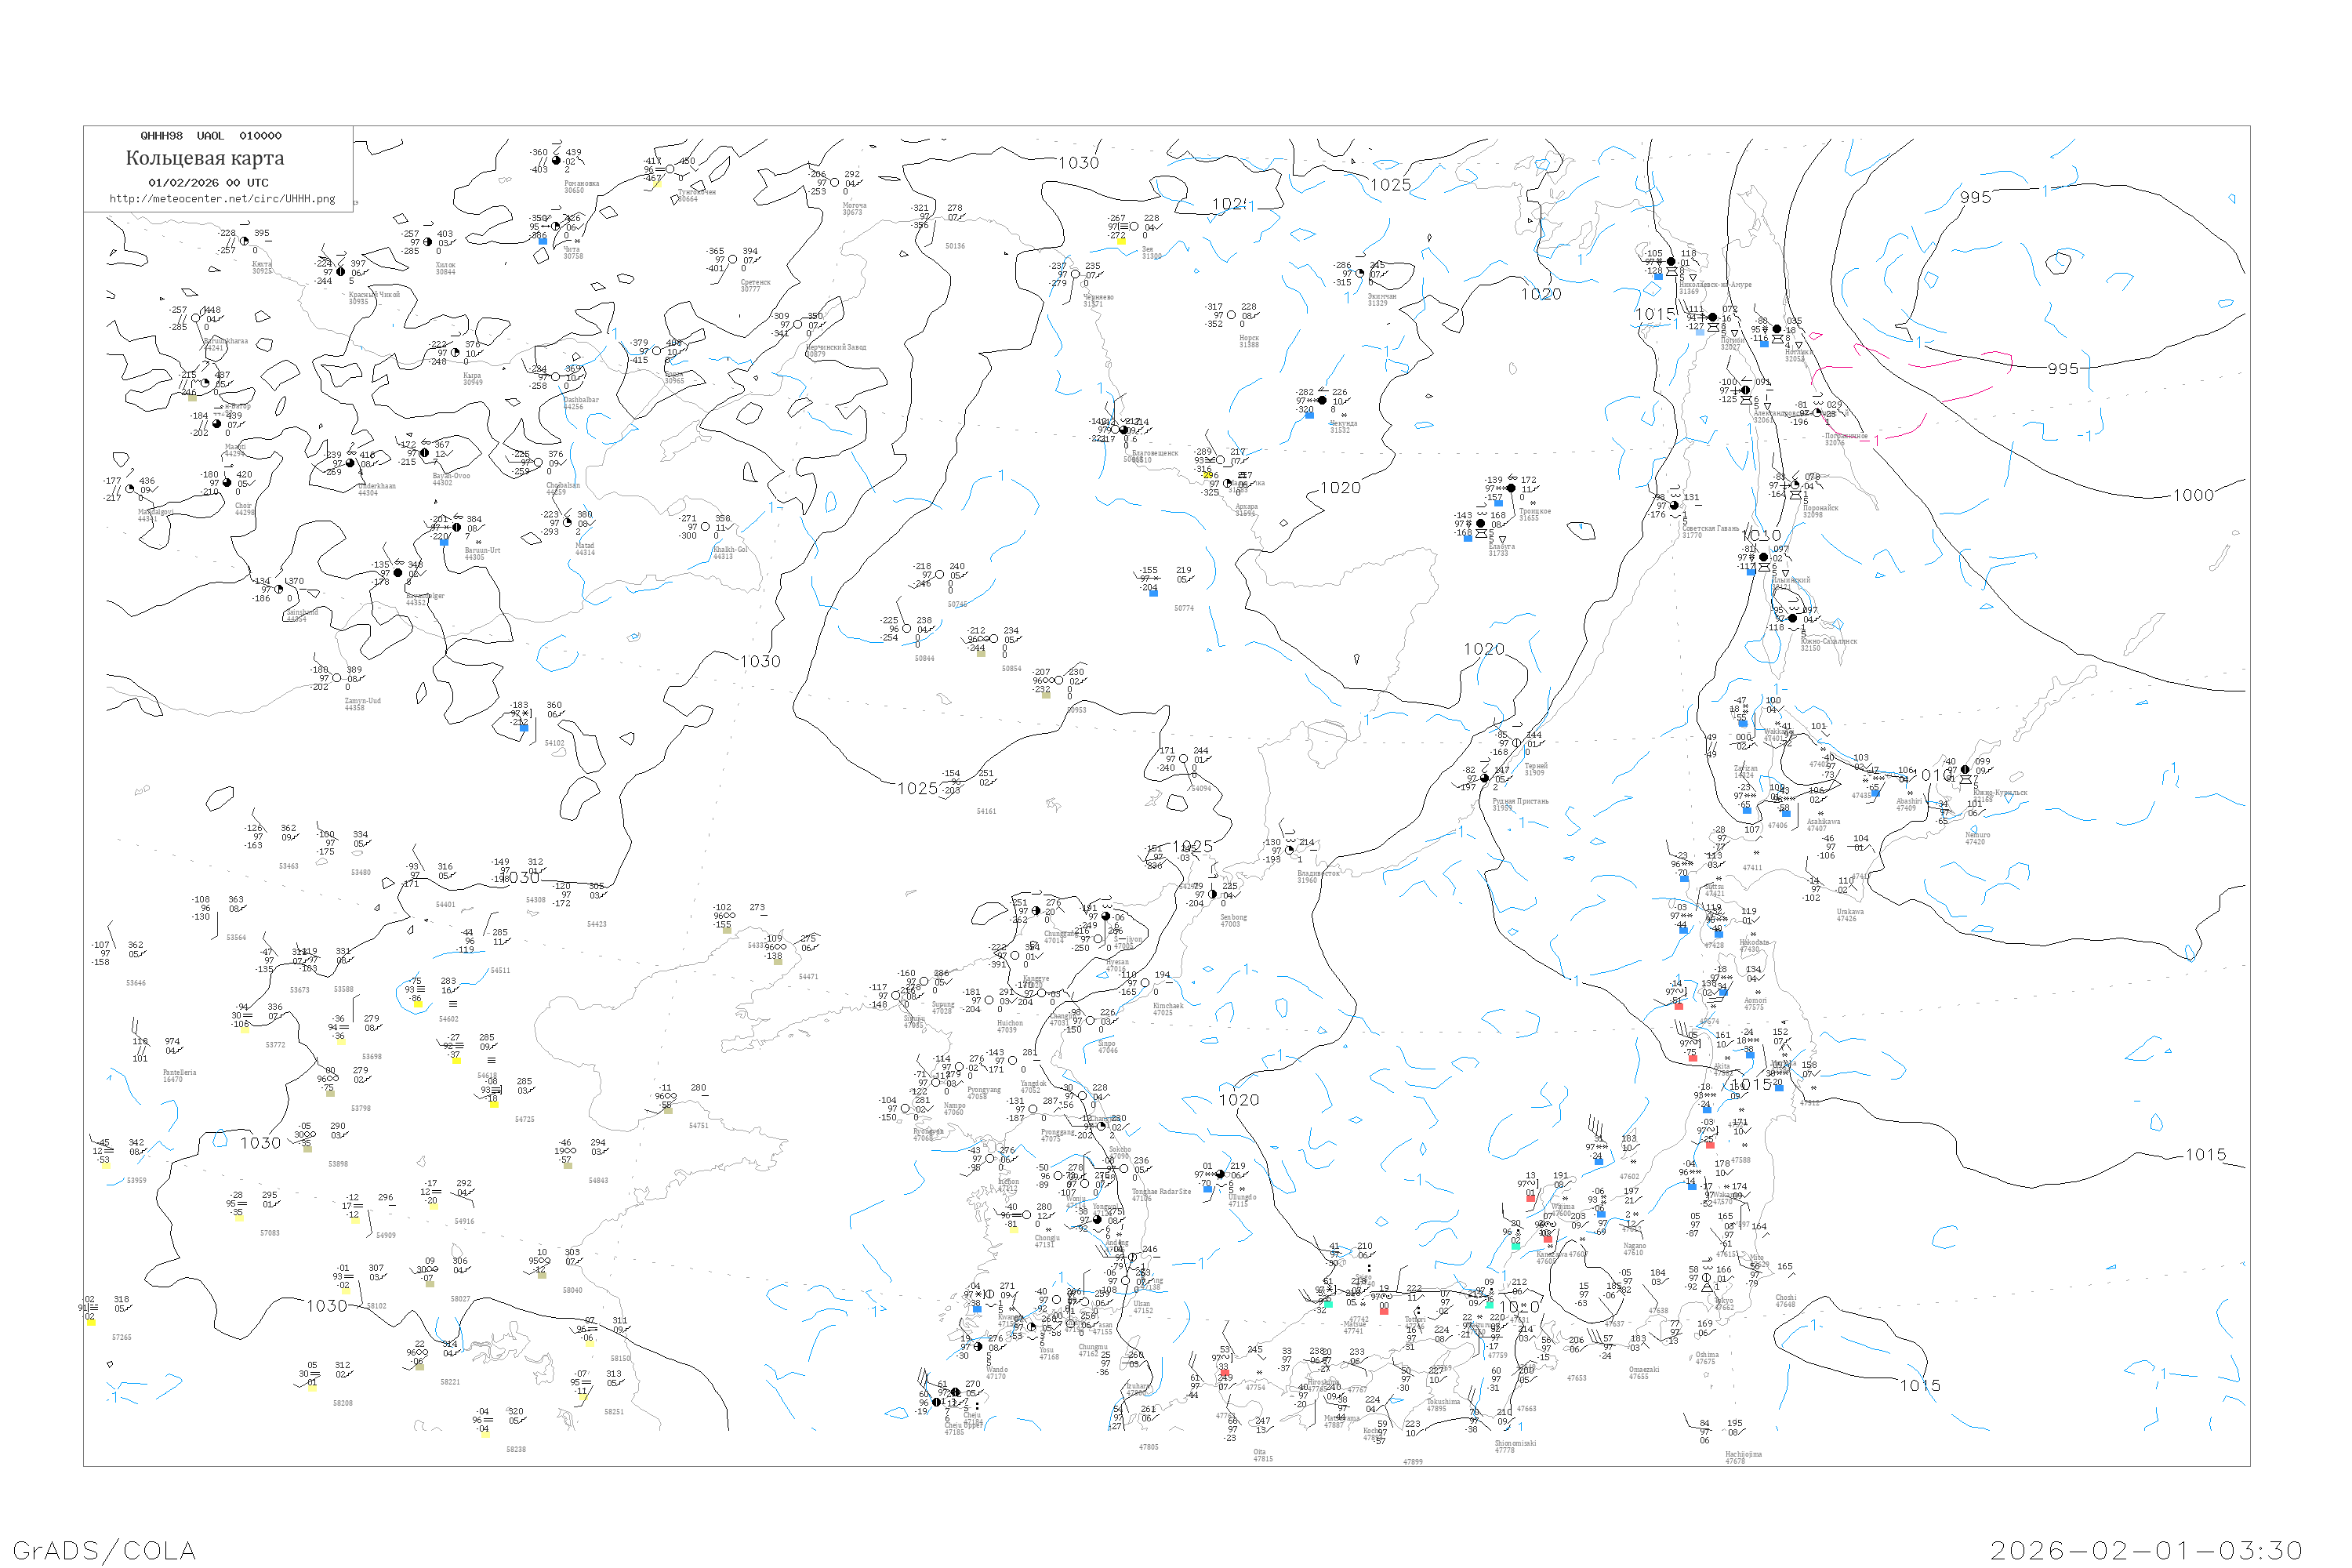Click the 2026-02-01-03:30 timestamp

pyautogui.click(x=2146, y=1550)
